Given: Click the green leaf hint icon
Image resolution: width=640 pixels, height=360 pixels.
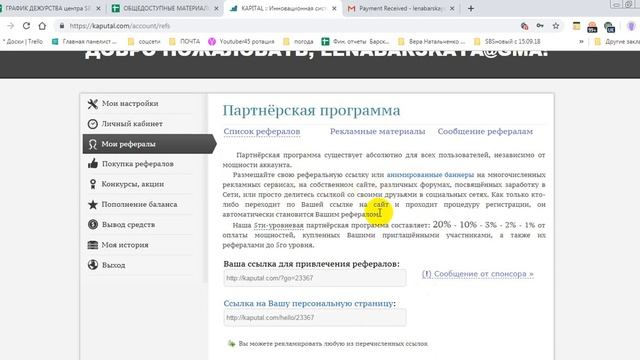Looking at the screenshot, I should tap(231, 343).
